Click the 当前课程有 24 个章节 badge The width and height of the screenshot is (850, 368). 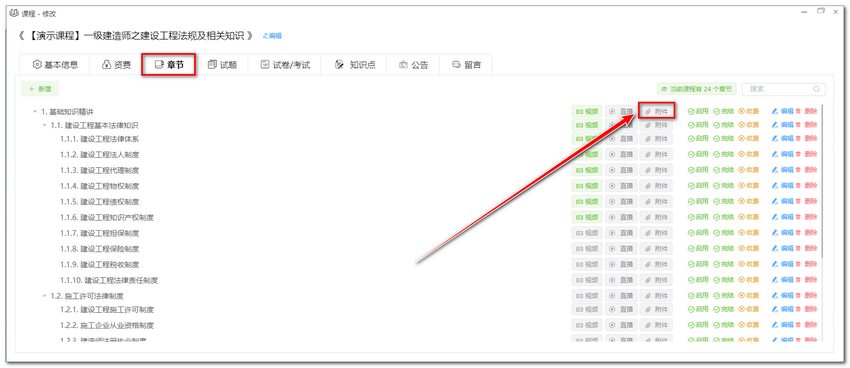click(x=696, y=89)
